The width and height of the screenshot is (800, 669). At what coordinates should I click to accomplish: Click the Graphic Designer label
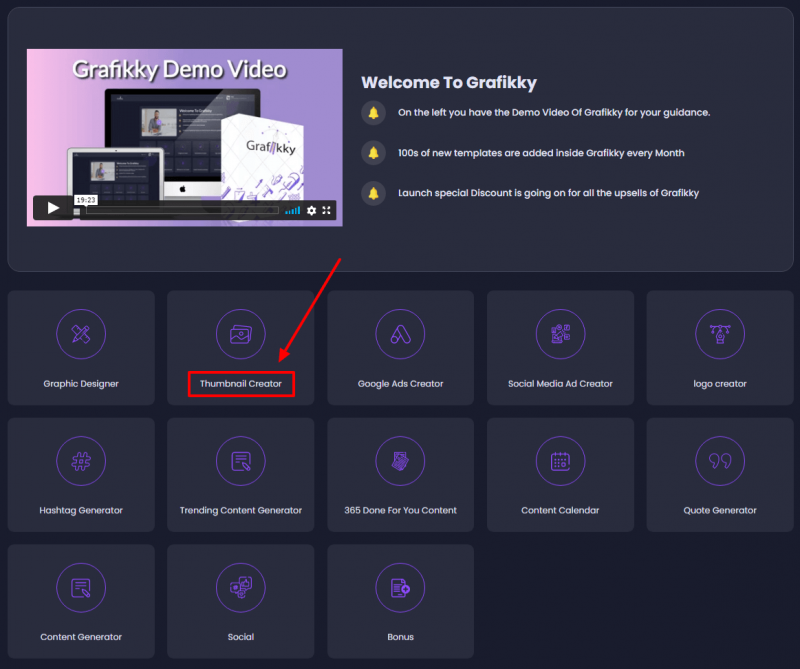tap(81, 384)
